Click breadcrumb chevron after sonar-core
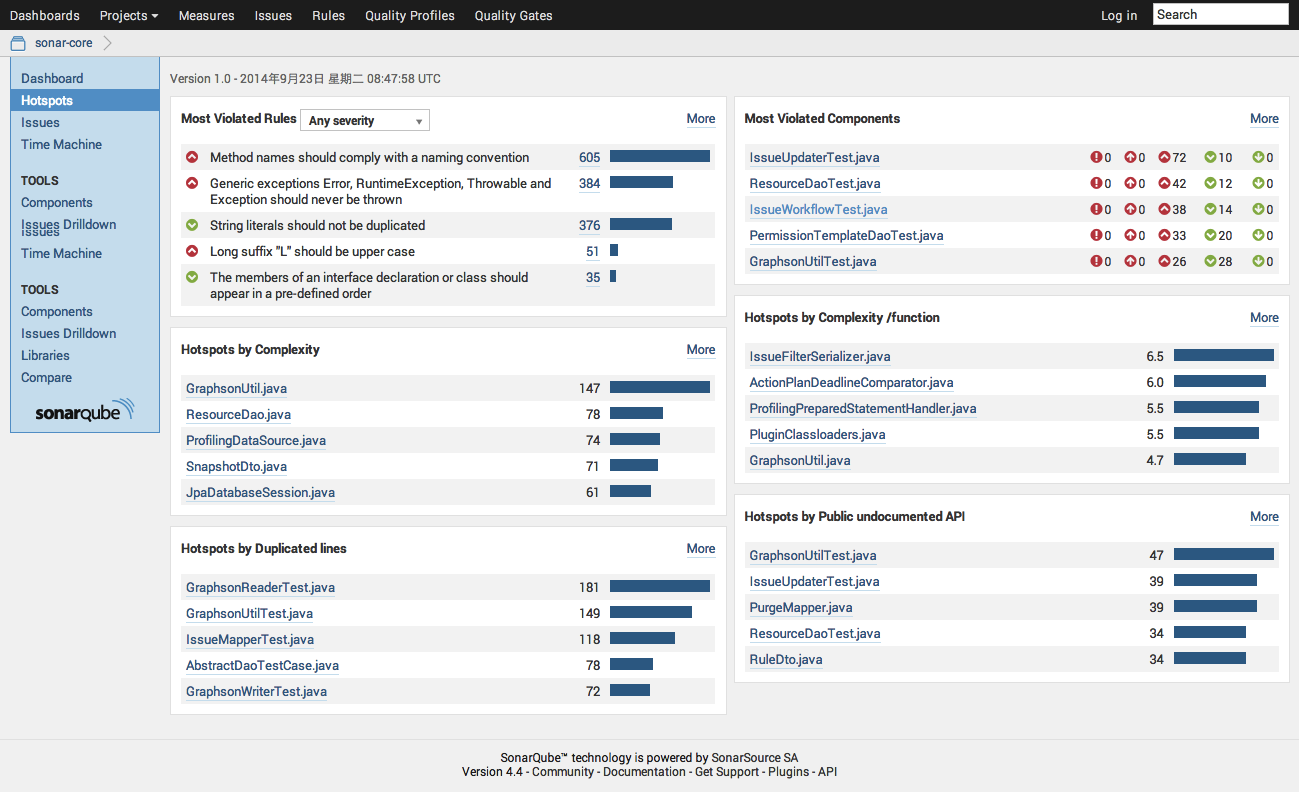Image resolution: width=1299 pixels, height=792 pixels. coord(108,43)
